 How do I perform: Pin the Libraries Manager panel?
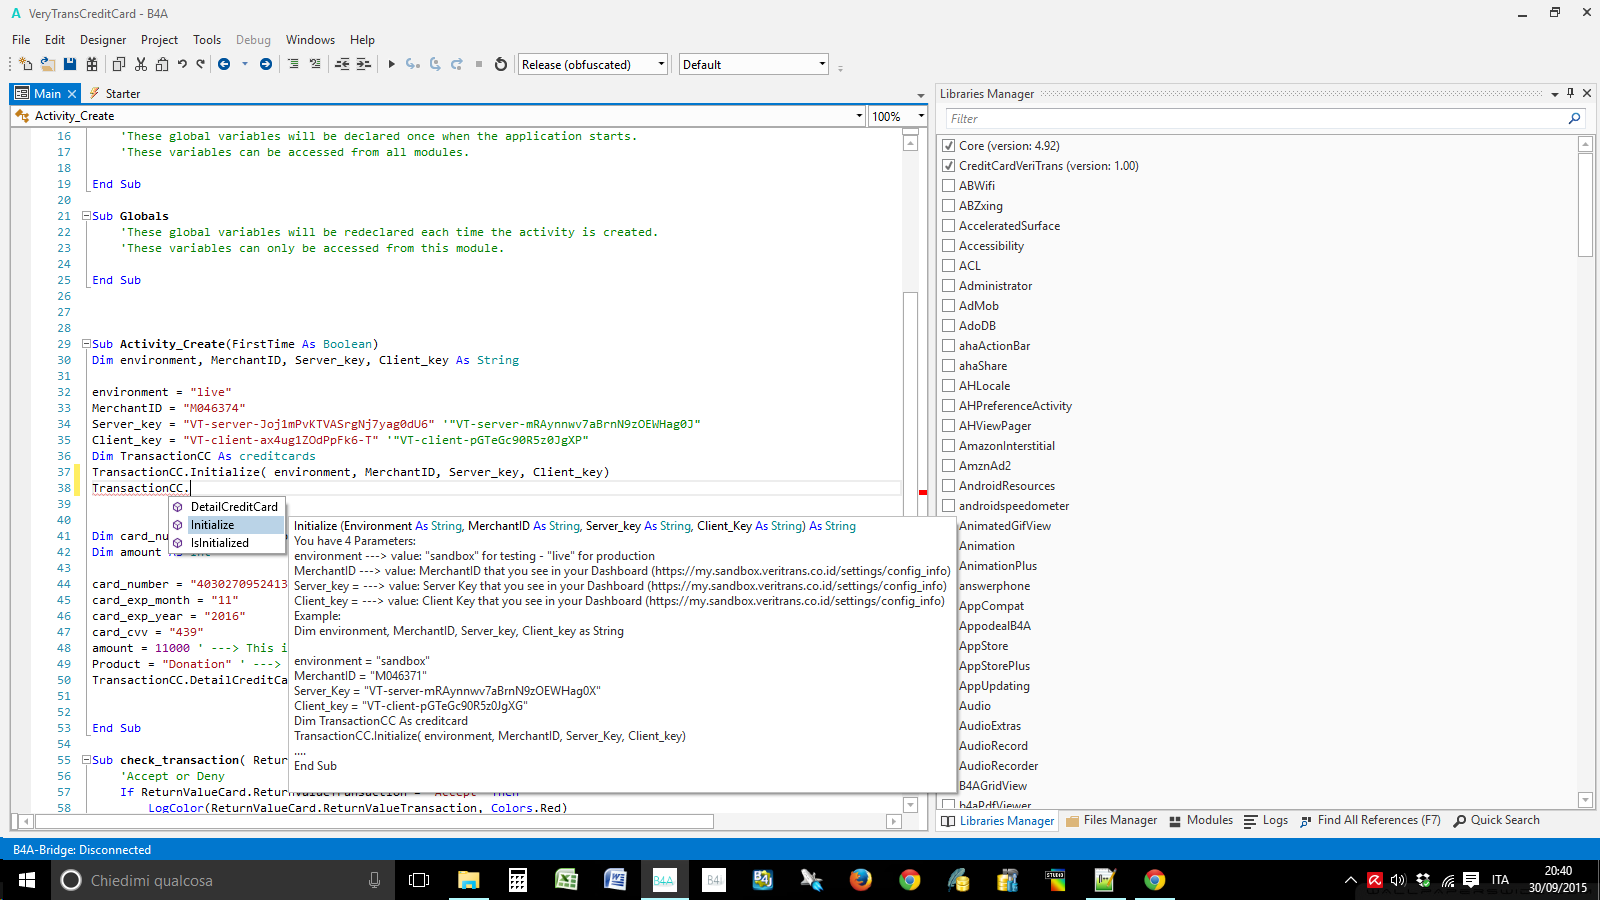pos(1571,93)
